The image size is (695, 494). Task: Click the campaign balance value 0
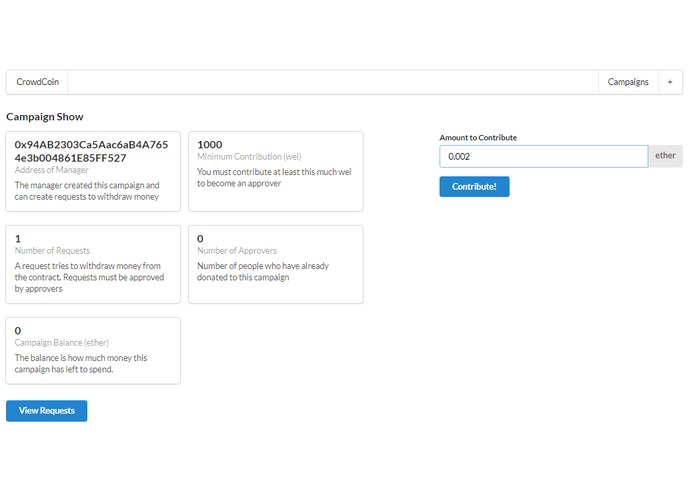(x=18, y=331)
